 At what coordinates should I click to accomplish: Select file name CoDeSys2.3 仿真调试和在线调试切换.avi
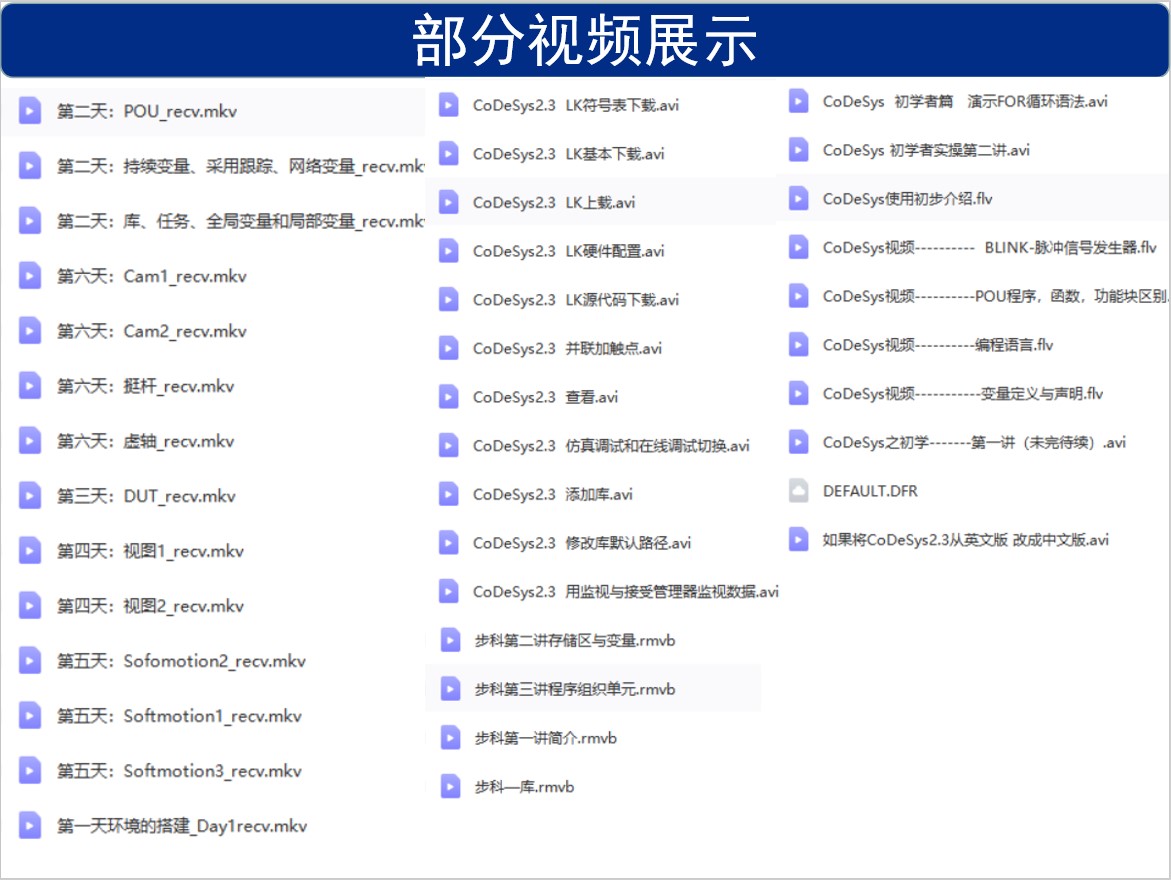pyautogui.click(x=611, y=446)
